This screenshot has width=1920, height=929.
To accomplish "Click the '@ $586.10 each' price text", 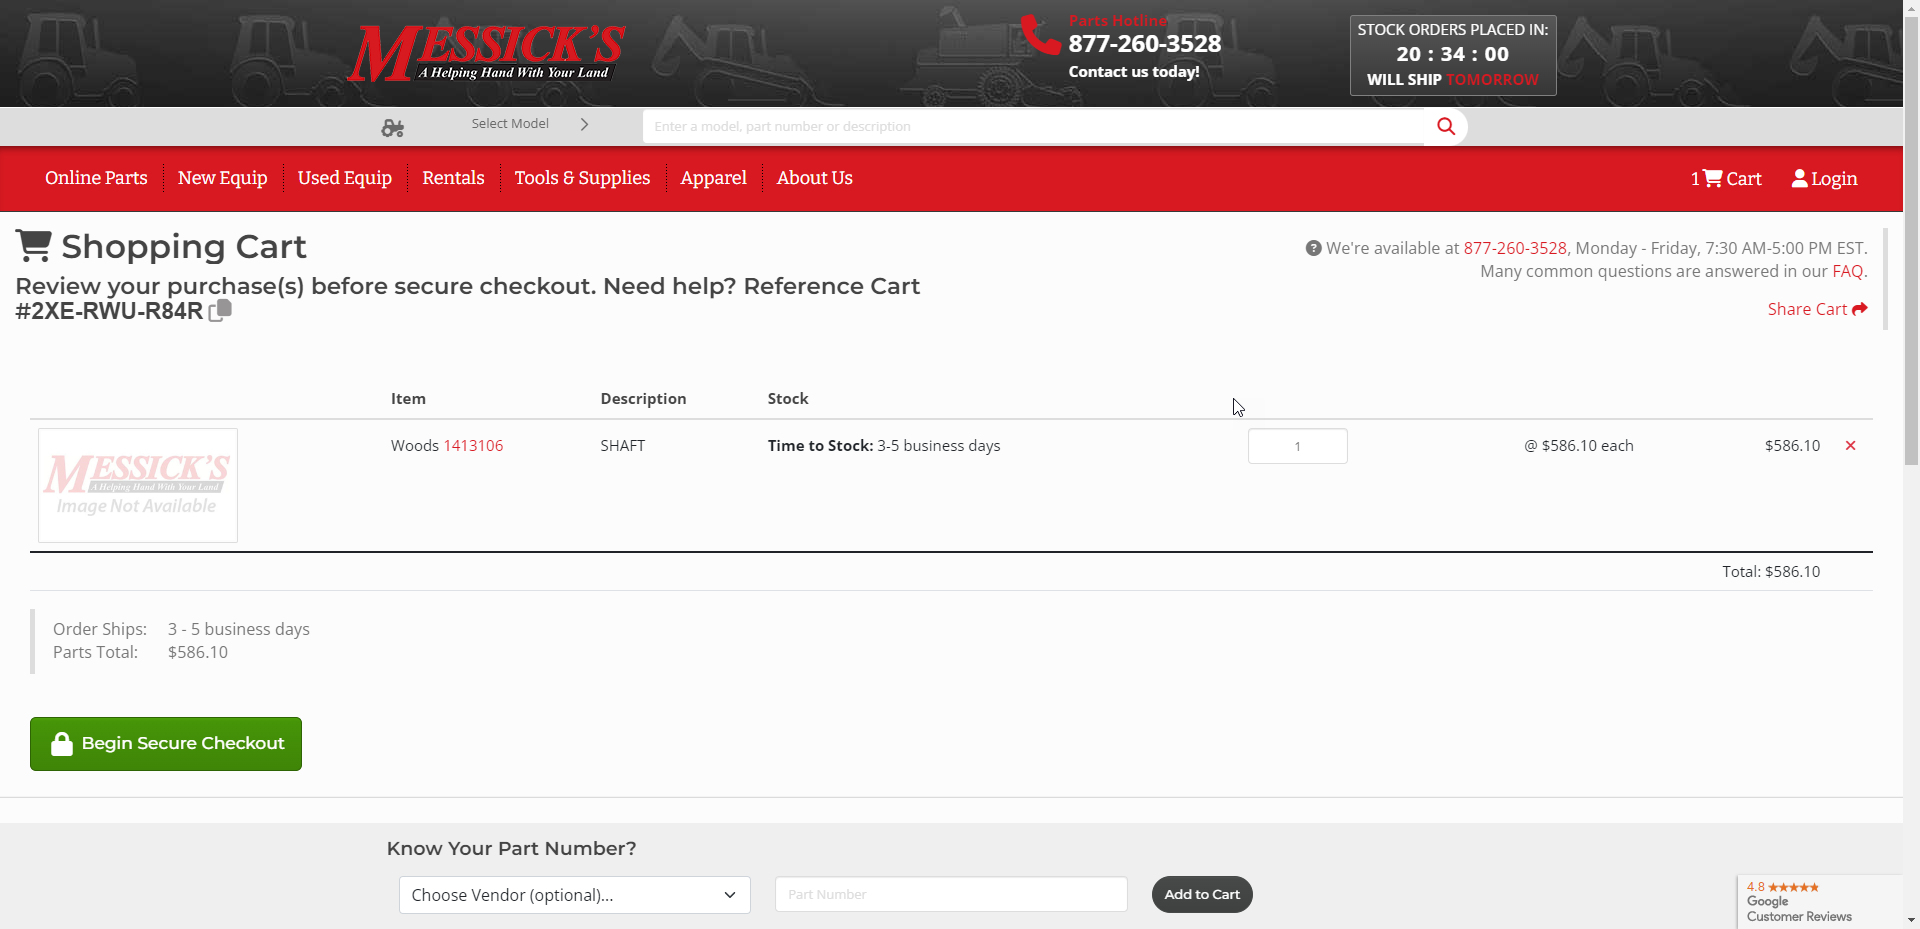I will pyautogui.click(x=1579, y=446).
